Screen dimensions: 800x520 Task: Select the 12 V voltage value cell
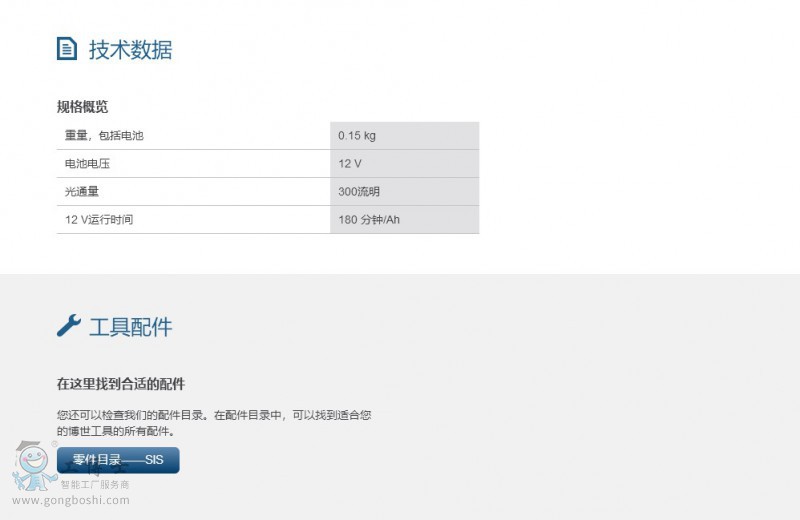pyautogui.click(x=350, y=164)
